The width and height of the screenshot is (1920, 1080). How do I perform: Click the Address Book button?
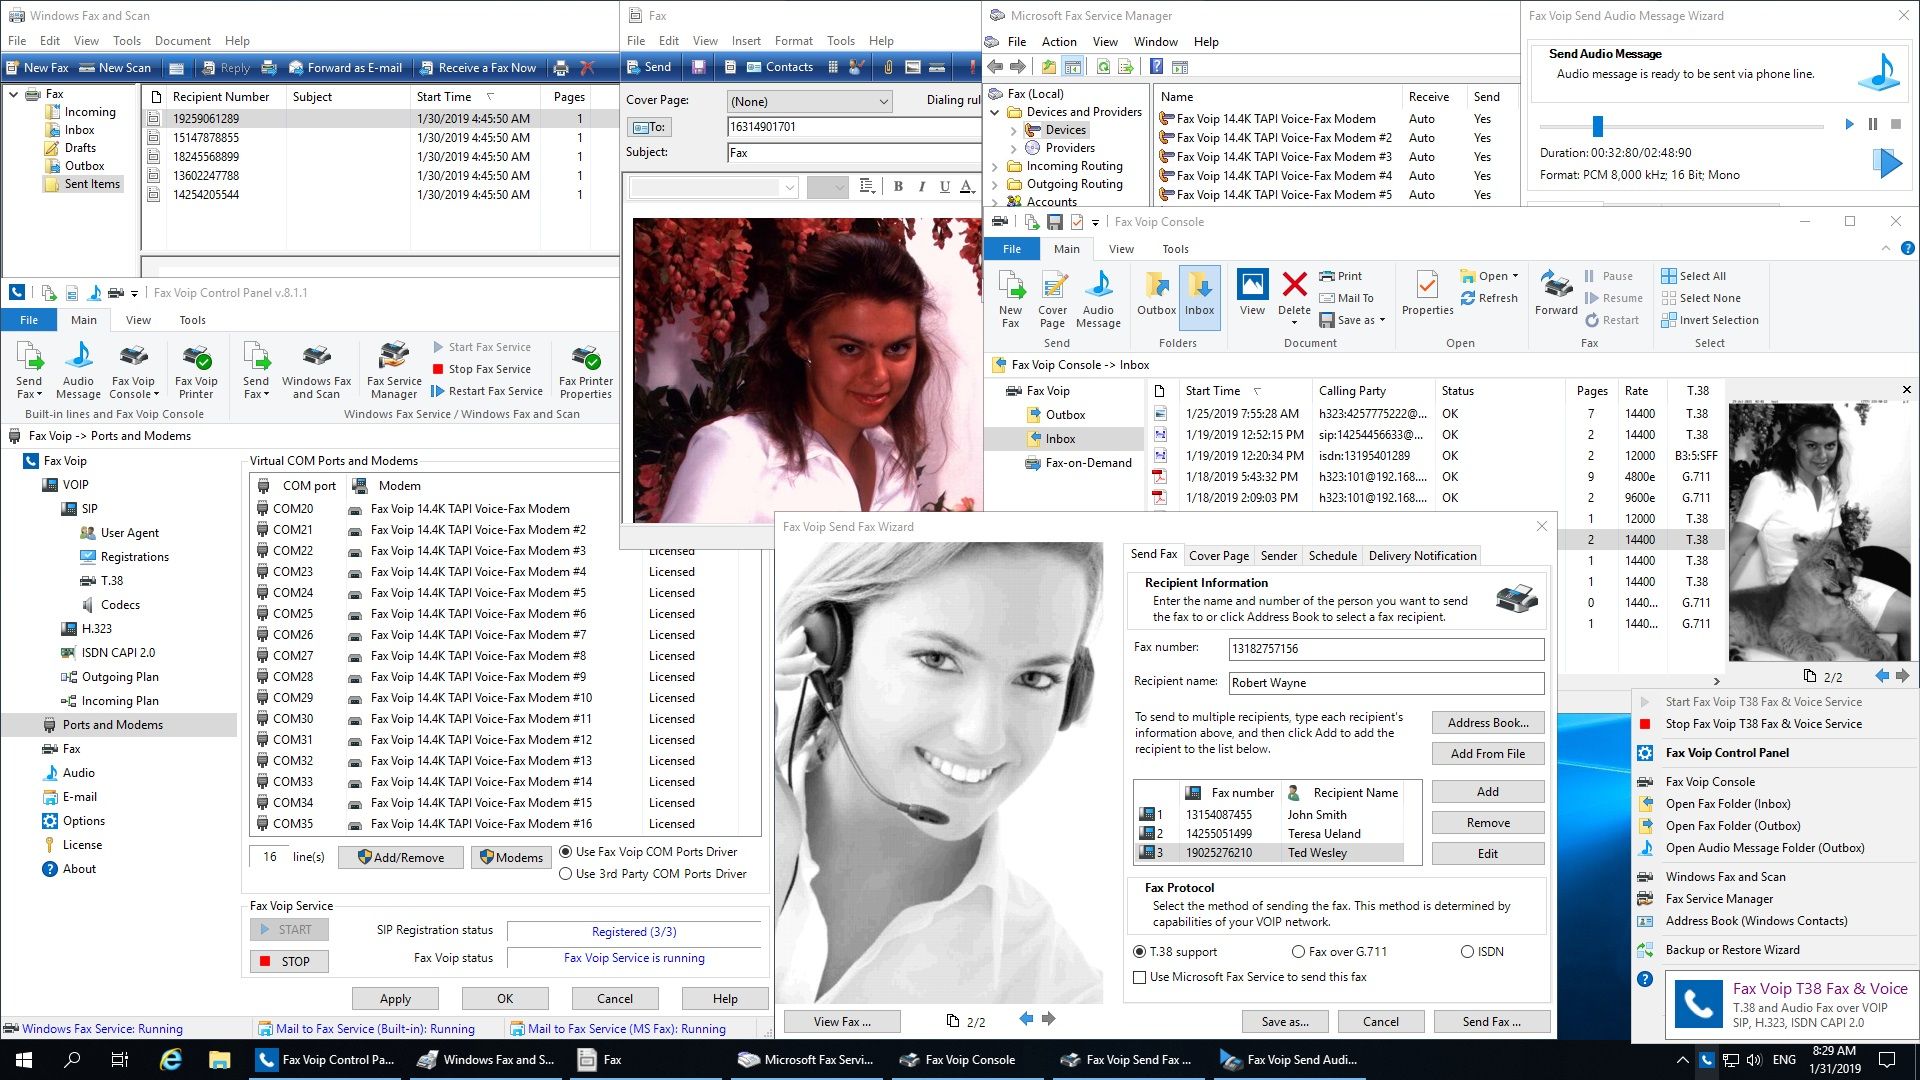1487,723
